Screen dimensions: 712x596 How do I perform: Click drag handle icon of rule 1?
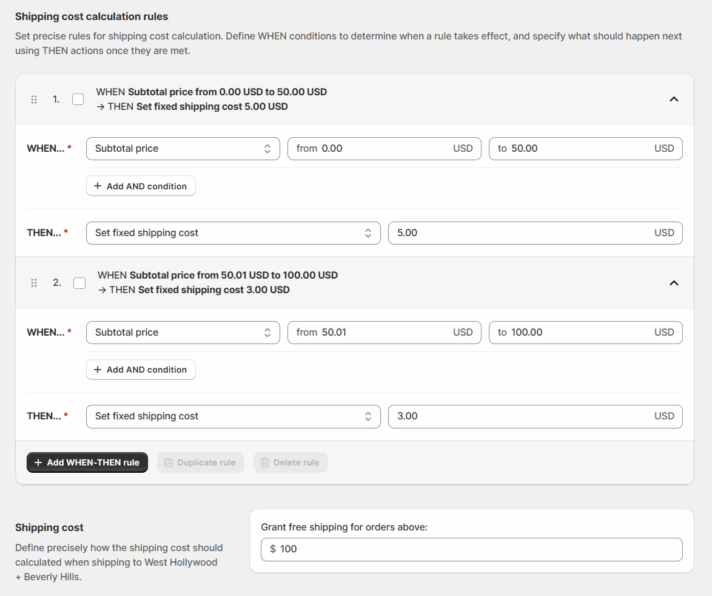pyautogui.click(x=34, y=99)
